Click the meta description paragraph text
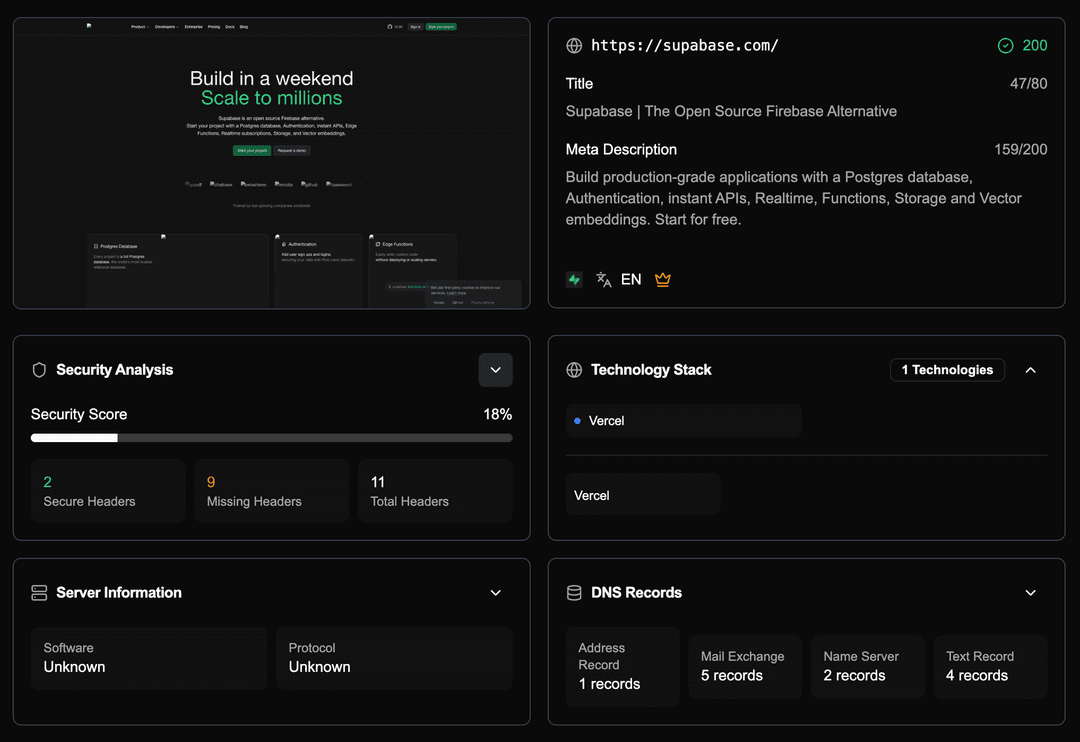Screen dimensions: 1080x742 pyautogui.click(x=793, y=198)
